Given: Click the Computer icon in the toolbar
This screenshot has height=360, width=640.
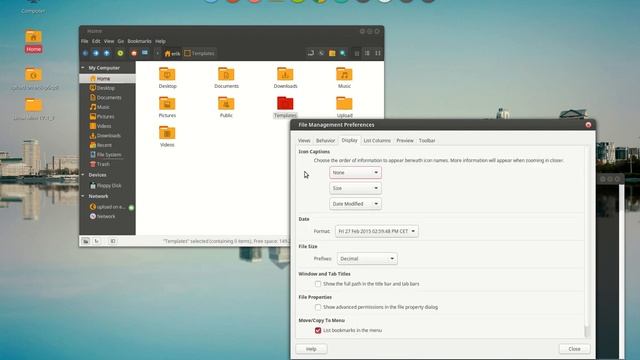Looking at the screenshot, I should click(x=145, y=53).
